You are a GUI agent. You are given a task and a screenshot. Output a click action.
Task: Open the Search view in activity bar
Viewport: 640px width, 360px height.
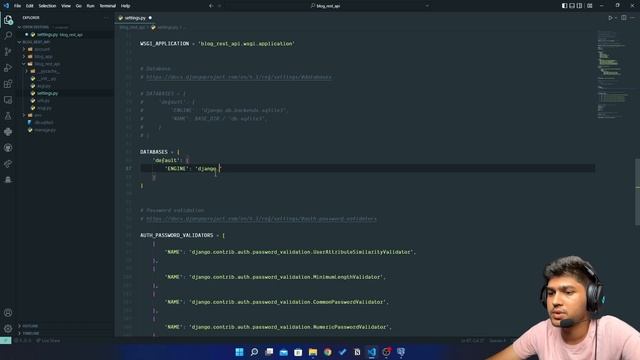point(8,36)
